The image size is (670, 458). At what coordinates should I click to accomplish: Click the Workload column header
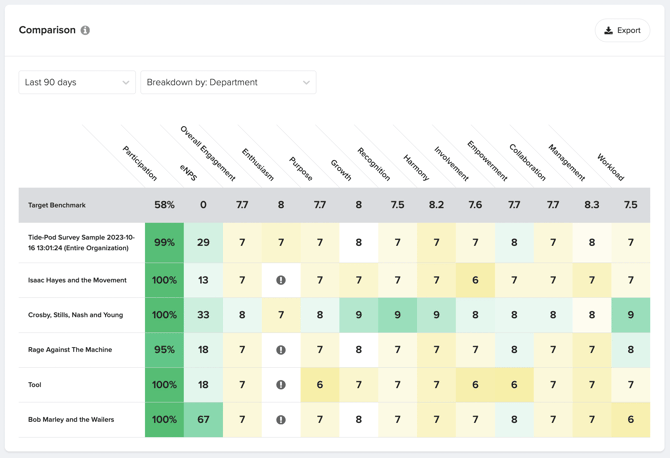tap(610, 167)
